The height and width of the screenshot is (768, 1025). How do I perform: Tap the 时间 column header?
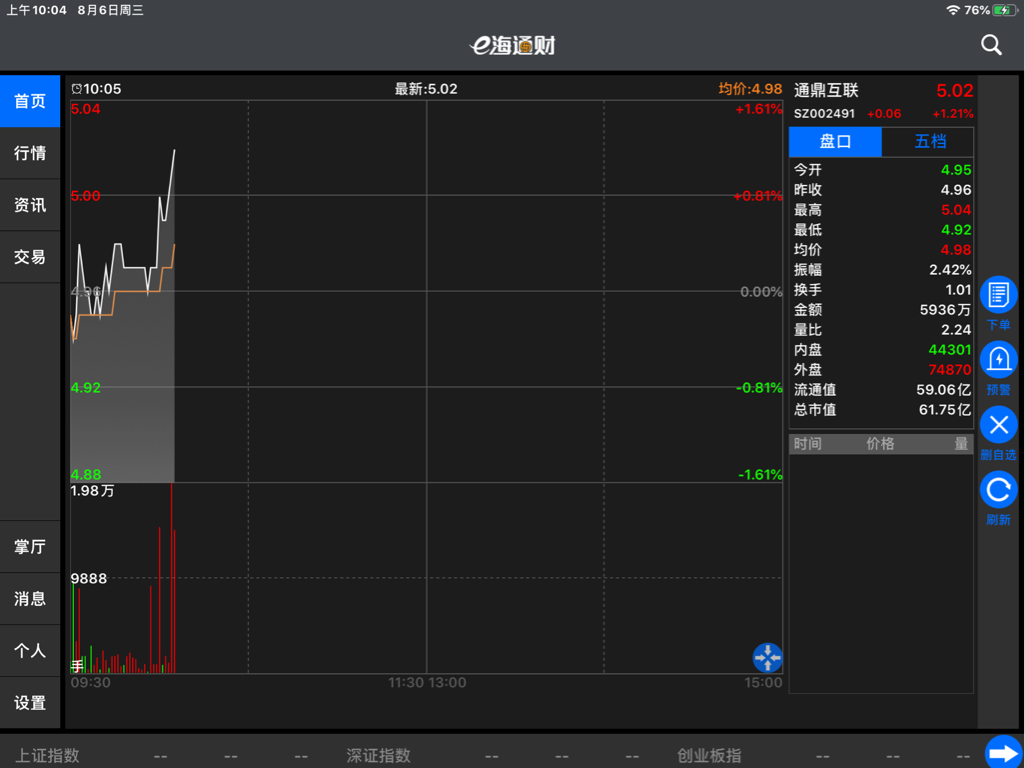(x=807, y=444)
